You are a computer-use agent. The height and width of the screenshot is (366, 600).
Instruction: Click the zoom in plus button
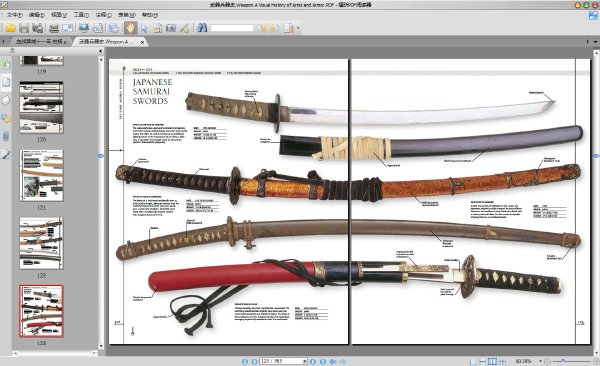[x=596, y=361]
